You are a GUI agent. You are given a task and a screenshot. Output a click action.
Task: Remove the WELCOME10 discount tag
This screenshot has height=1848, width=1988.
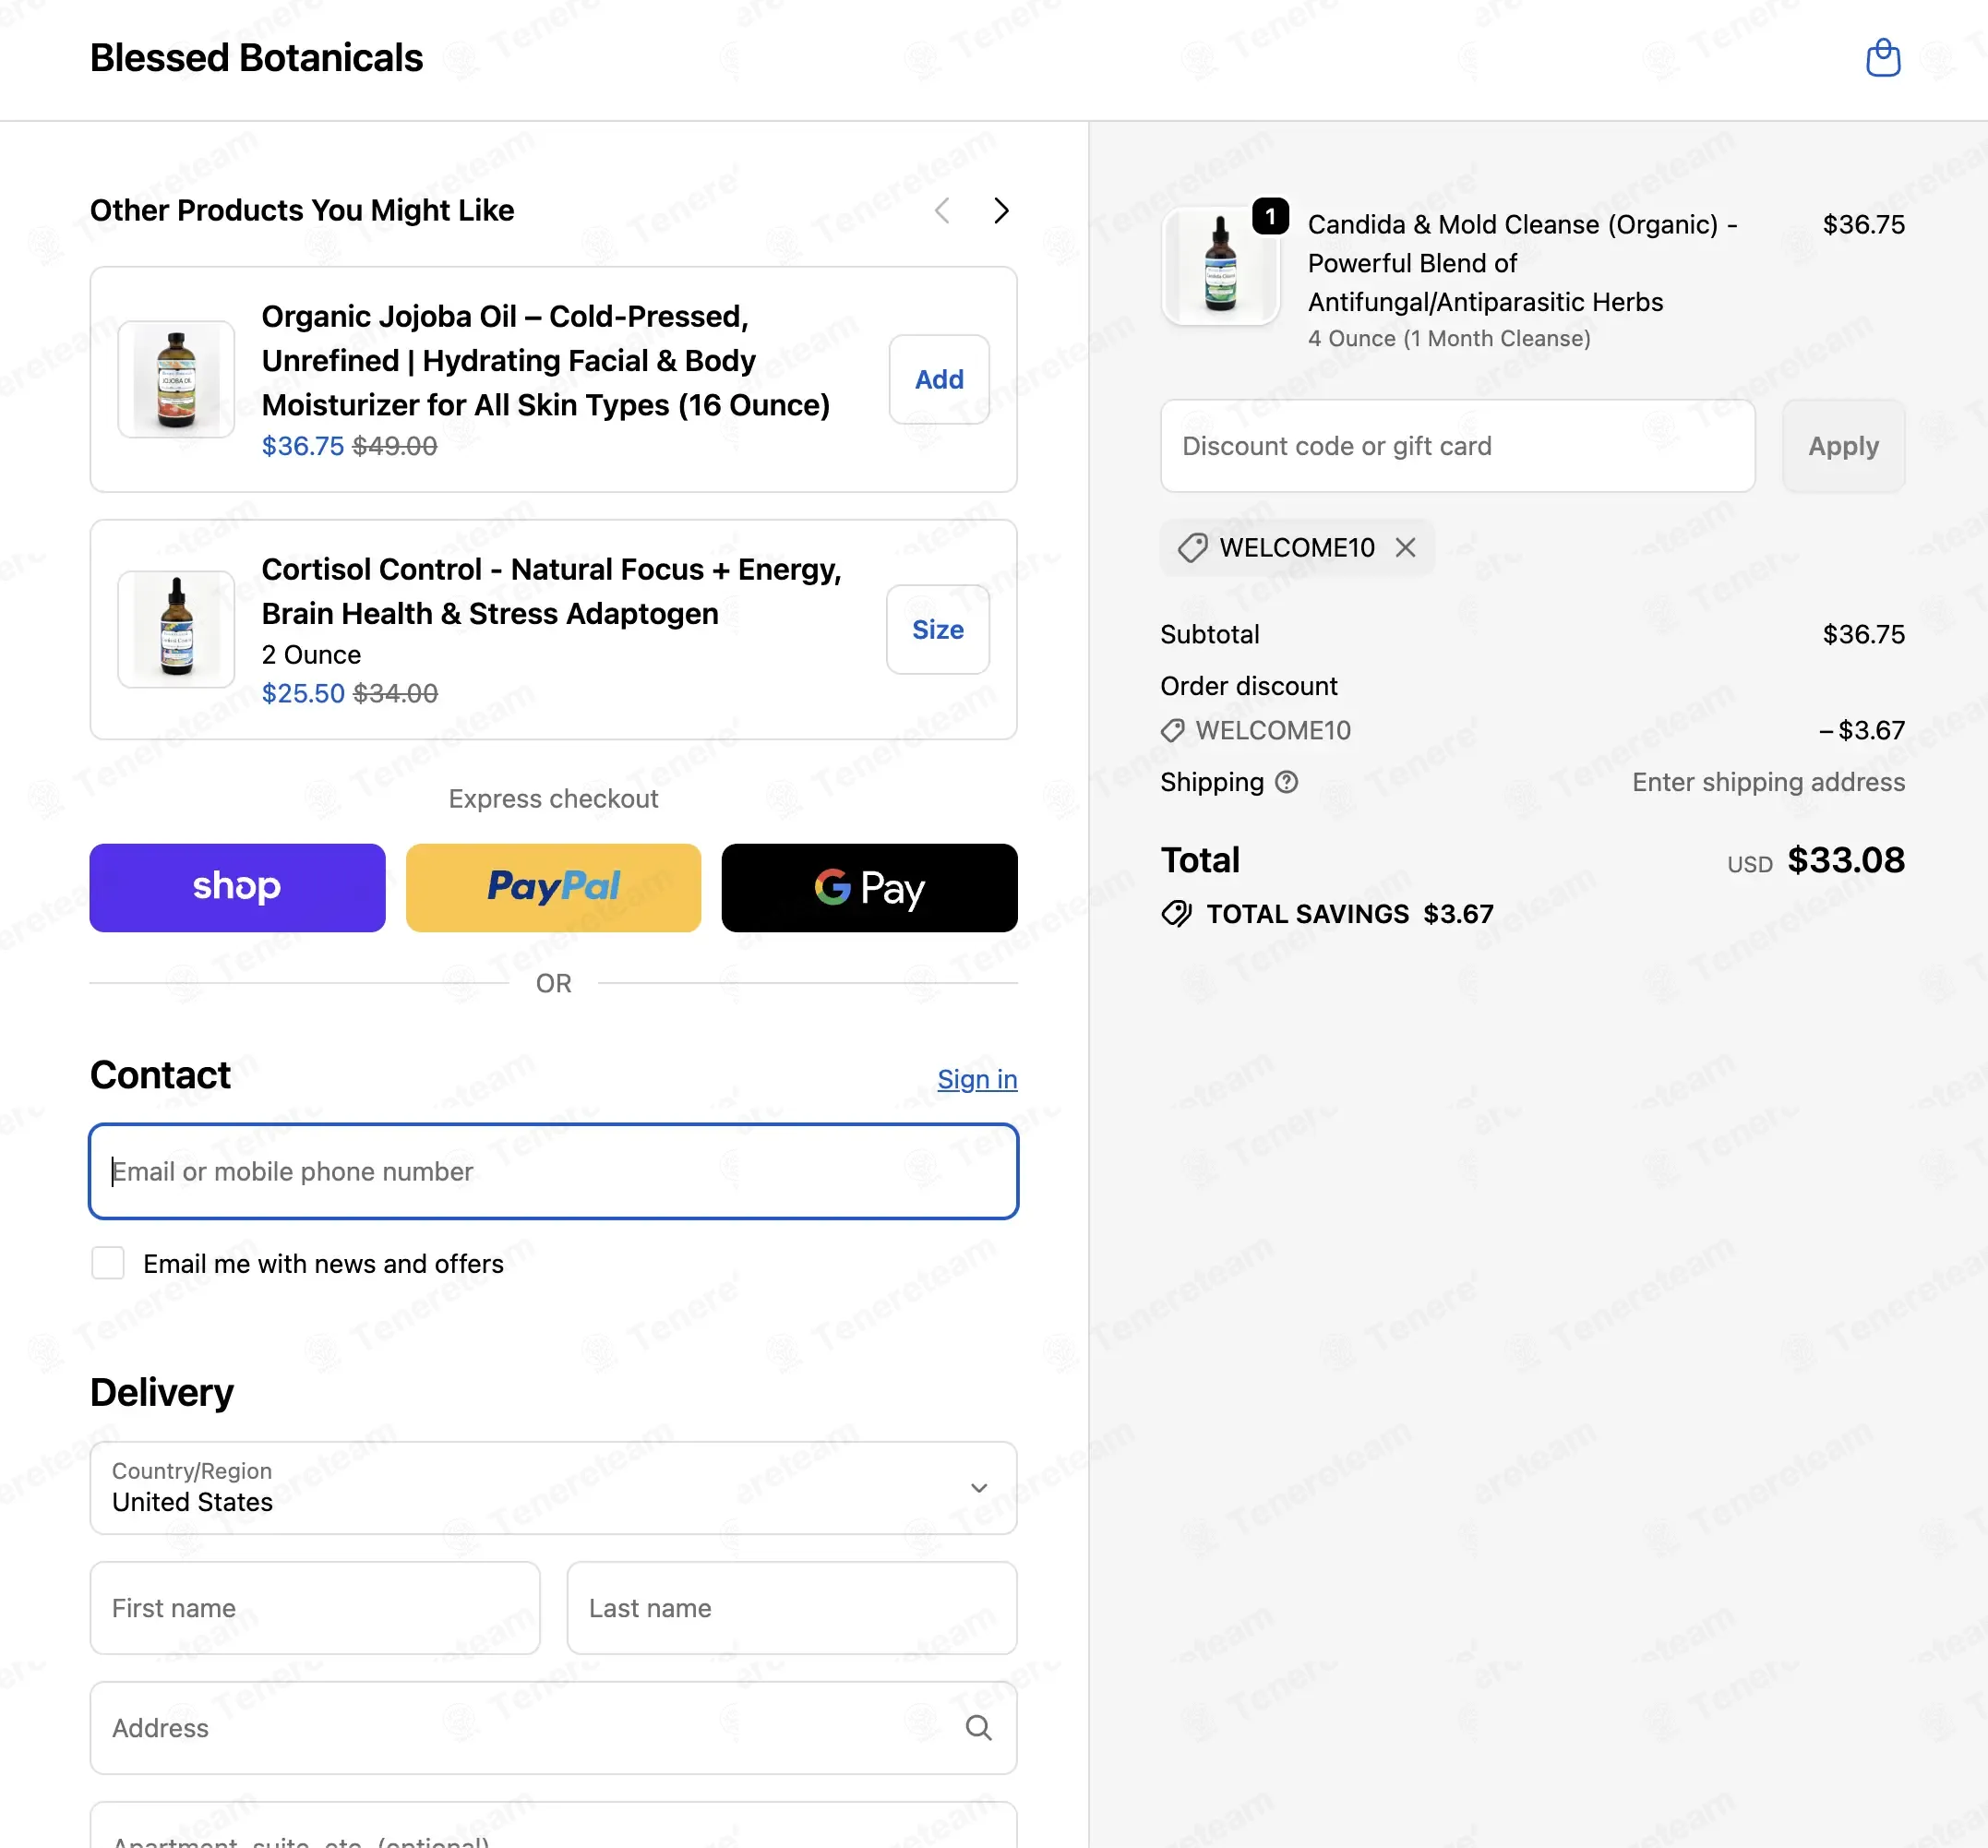[x=1405, y=547]
